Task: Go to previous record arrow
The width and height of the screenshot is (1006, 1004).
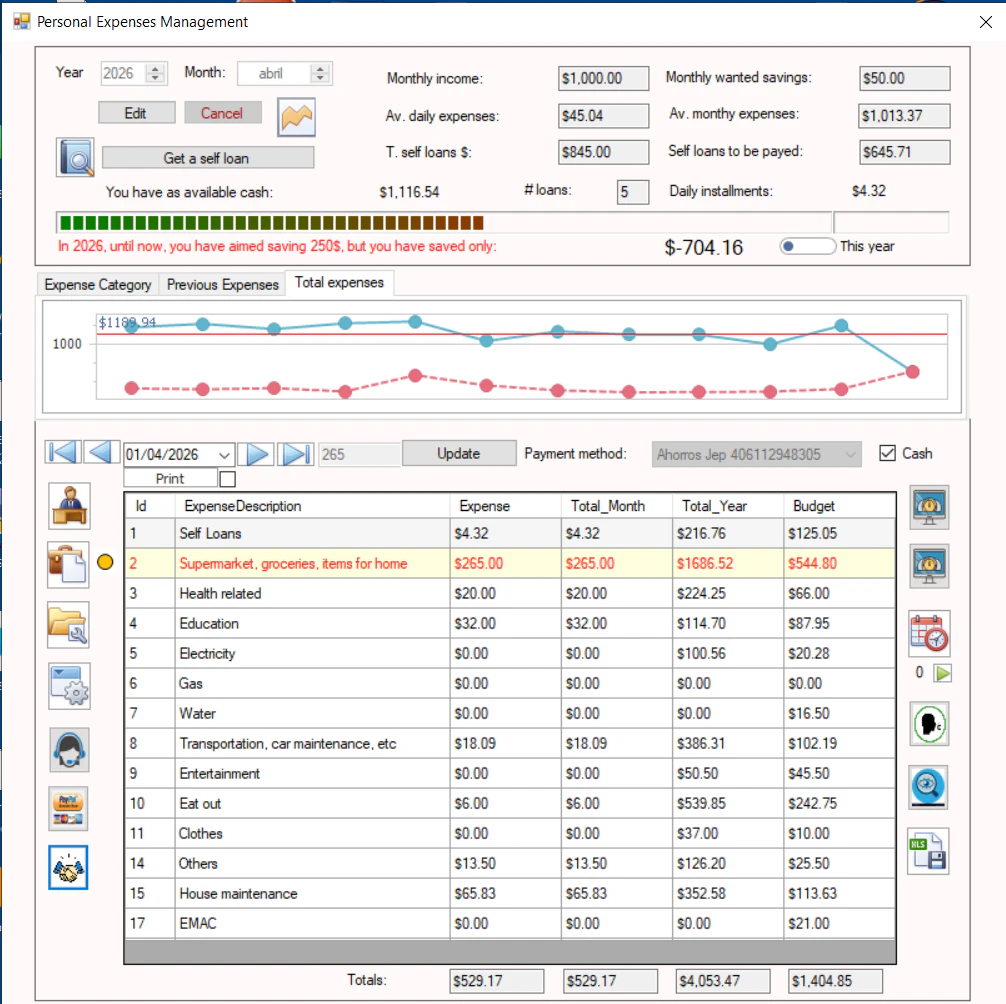Action: pos(101,452)
